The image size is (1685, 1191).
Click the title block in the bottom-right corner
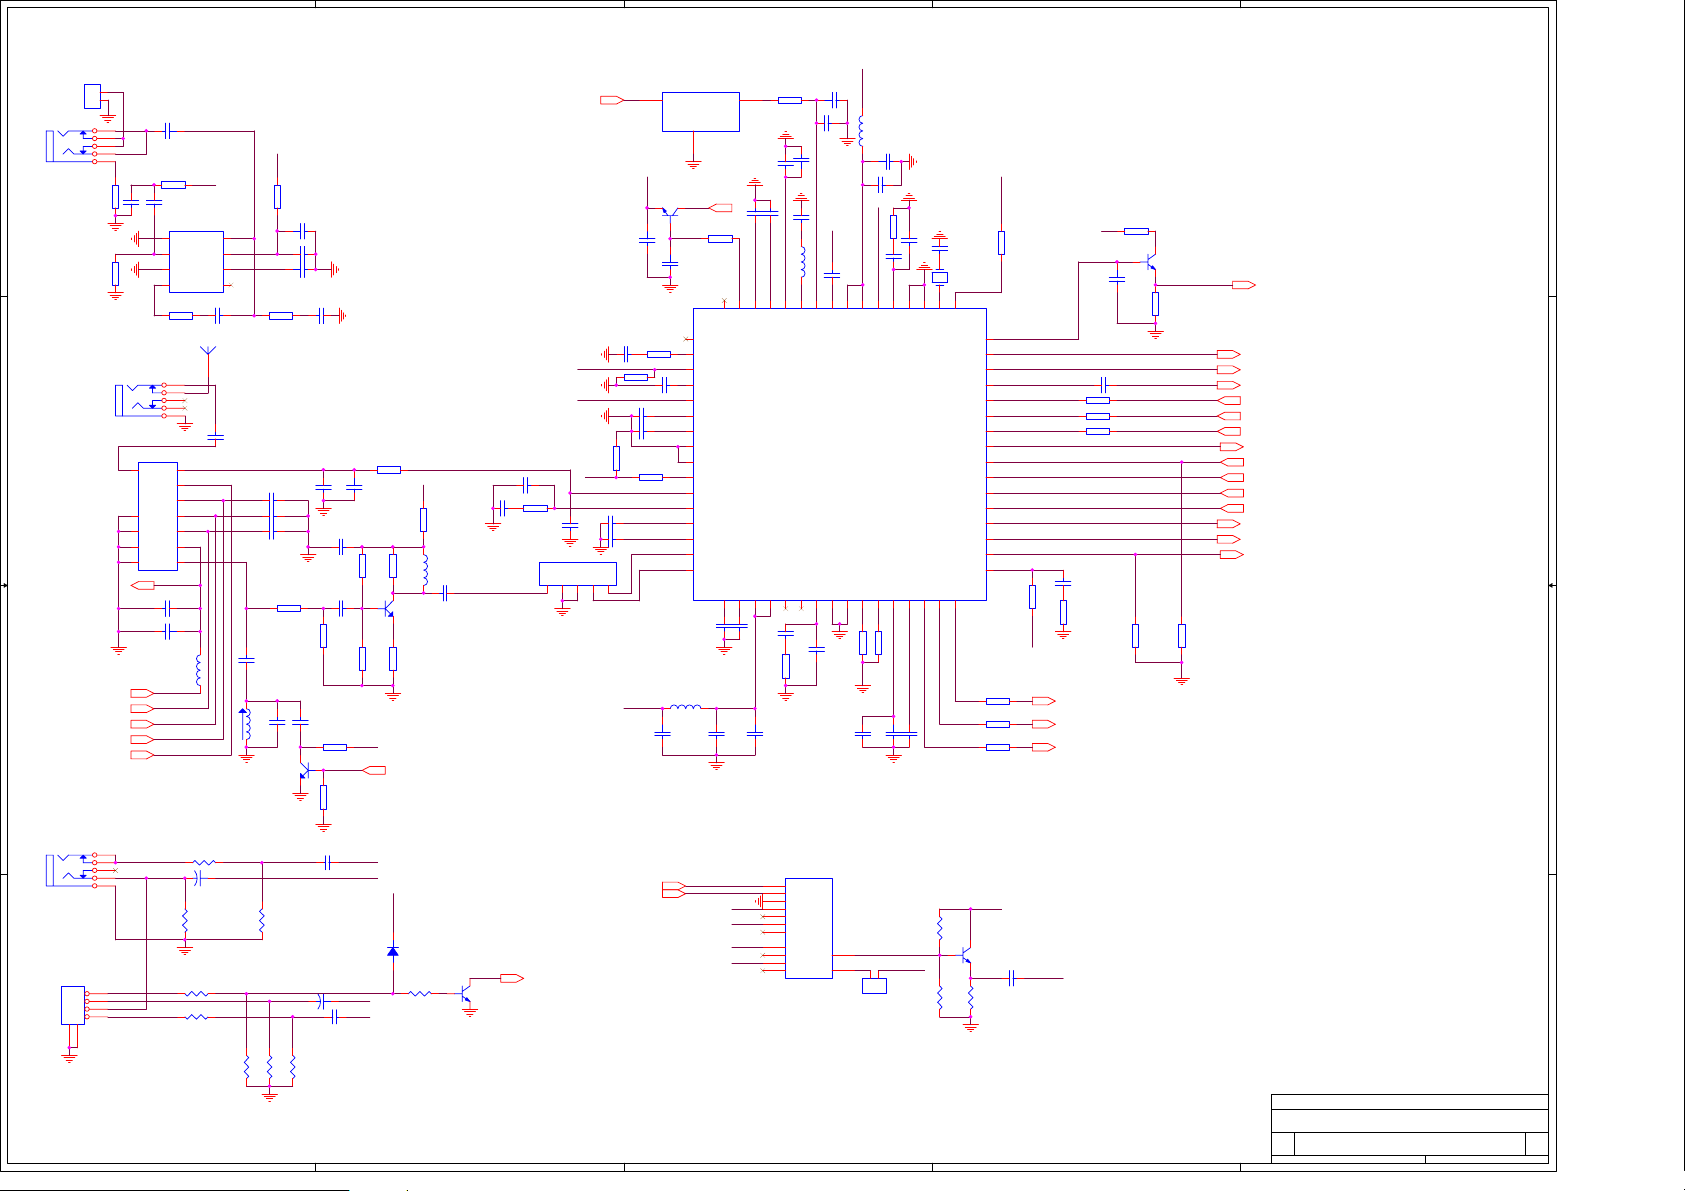(1410, 1130)
